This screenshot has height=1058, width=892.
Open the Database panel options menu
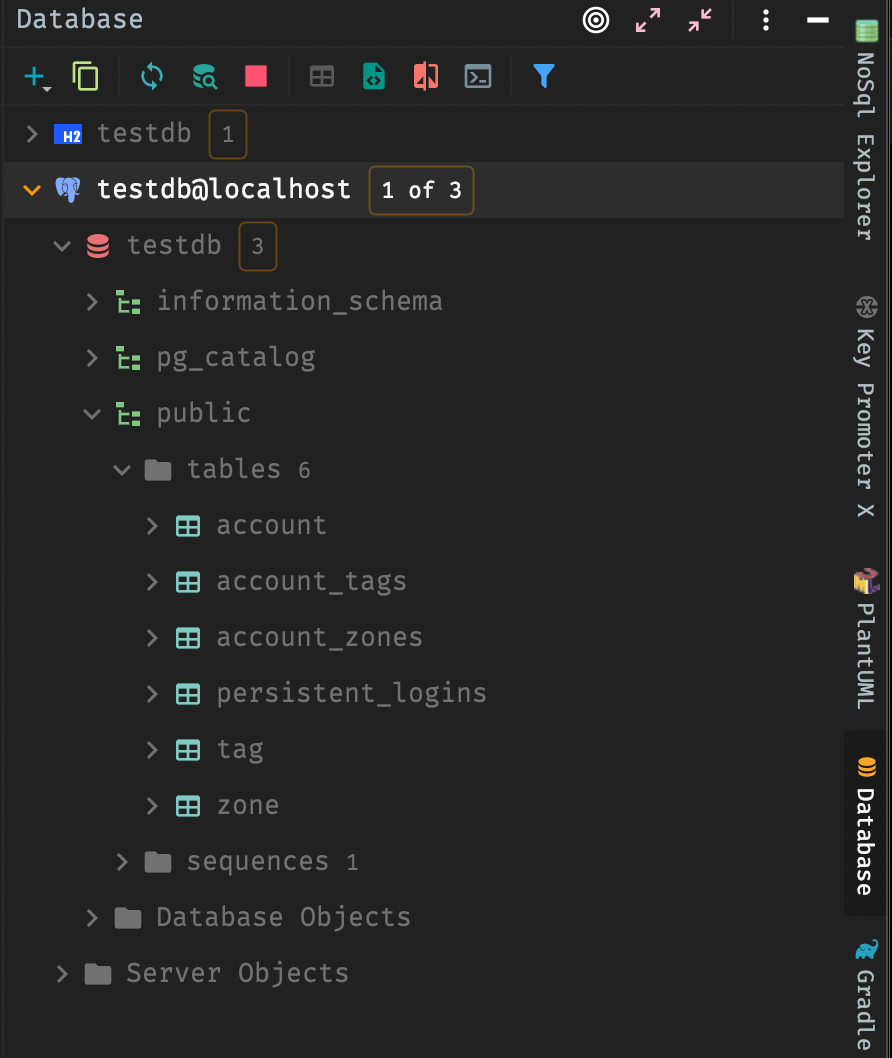click(766, 20)
